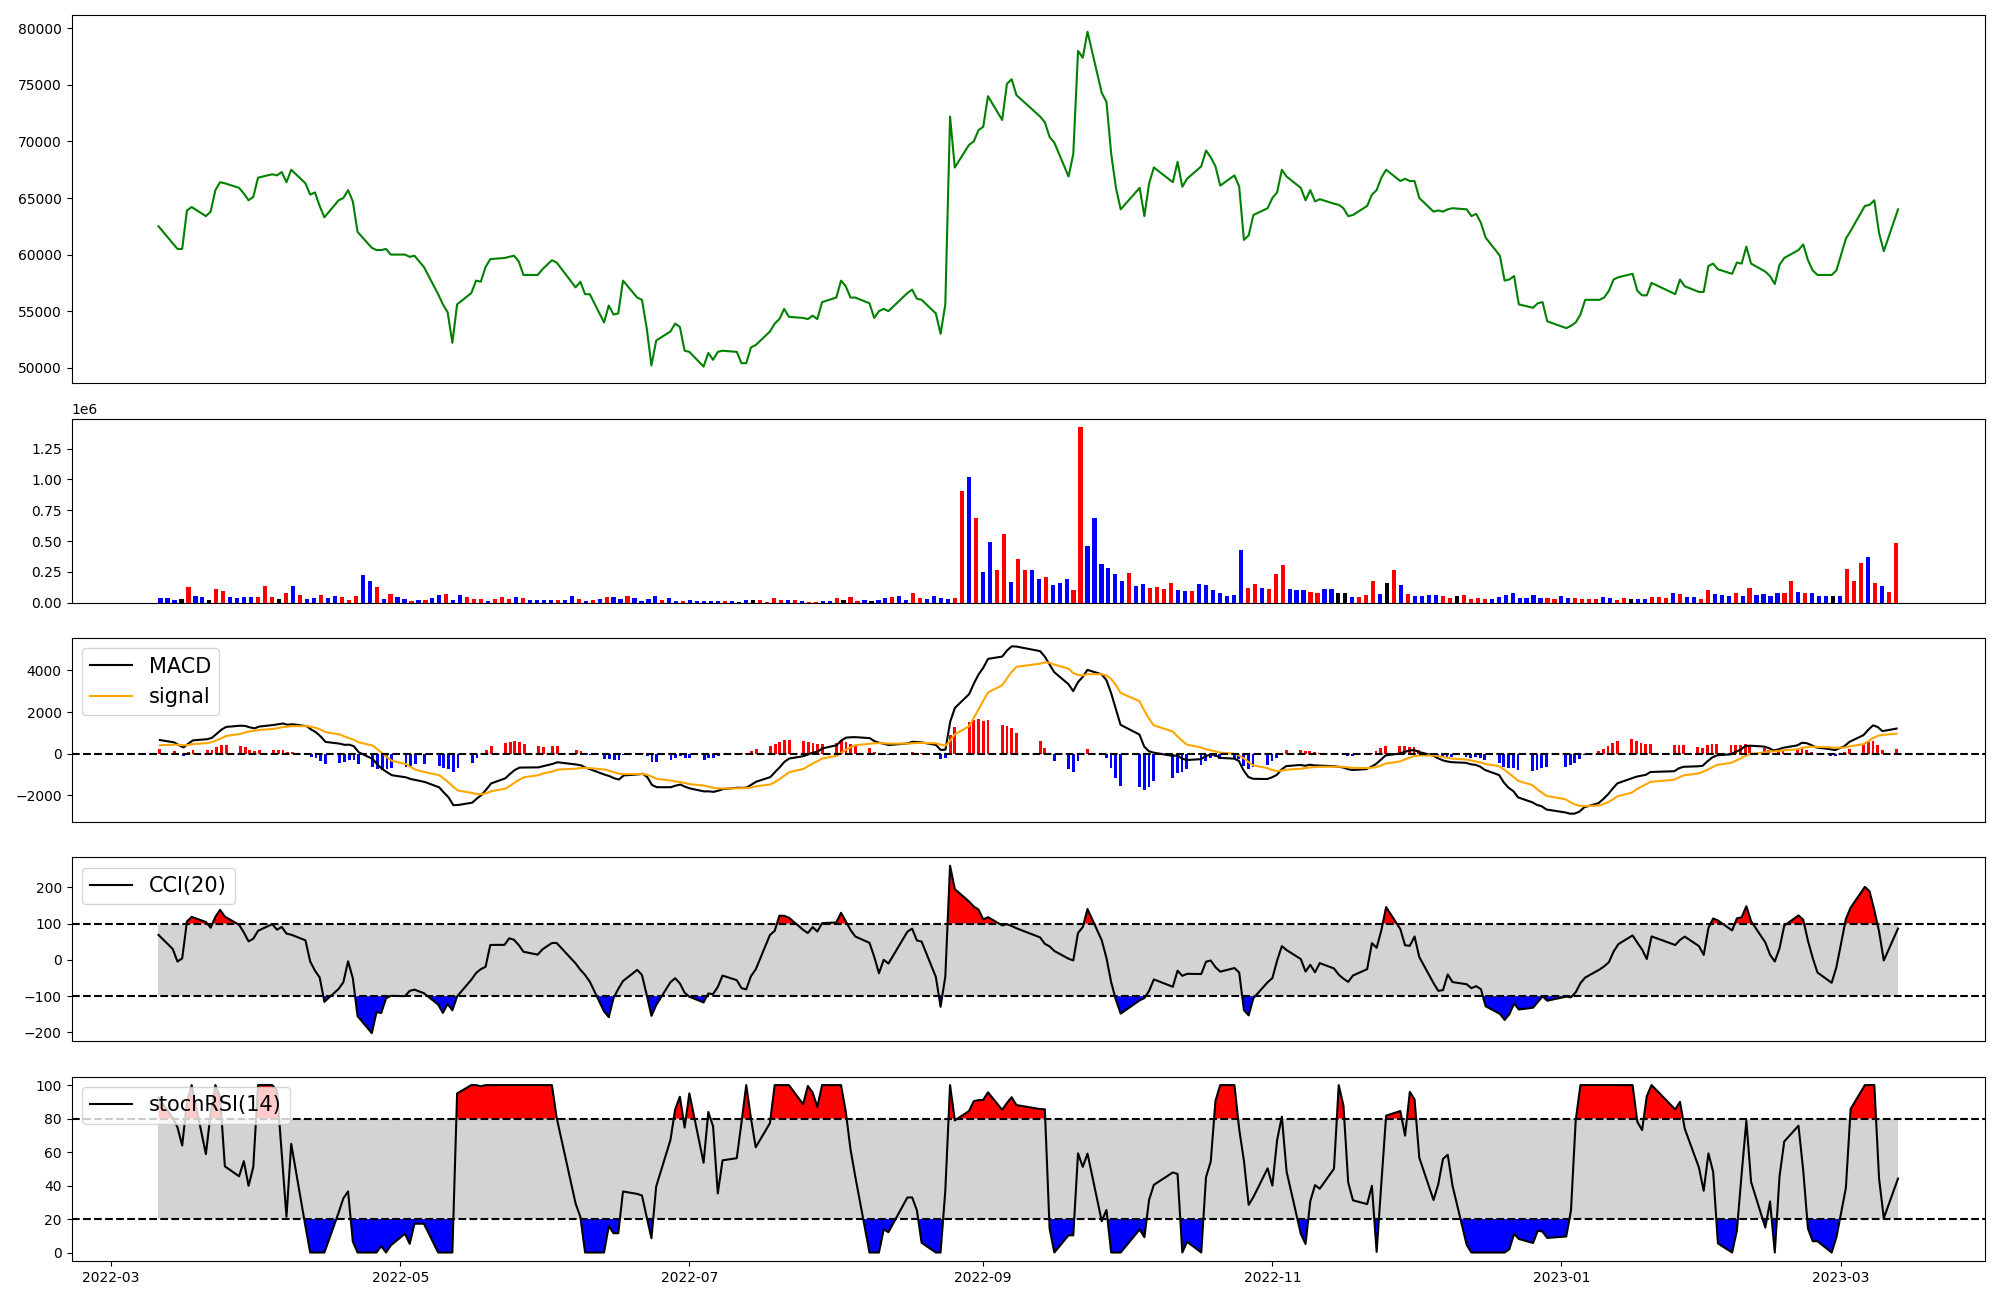Click the 2023-03 x-axis tick label
This screenshot has height=1300, width=2000.
1841,1277
